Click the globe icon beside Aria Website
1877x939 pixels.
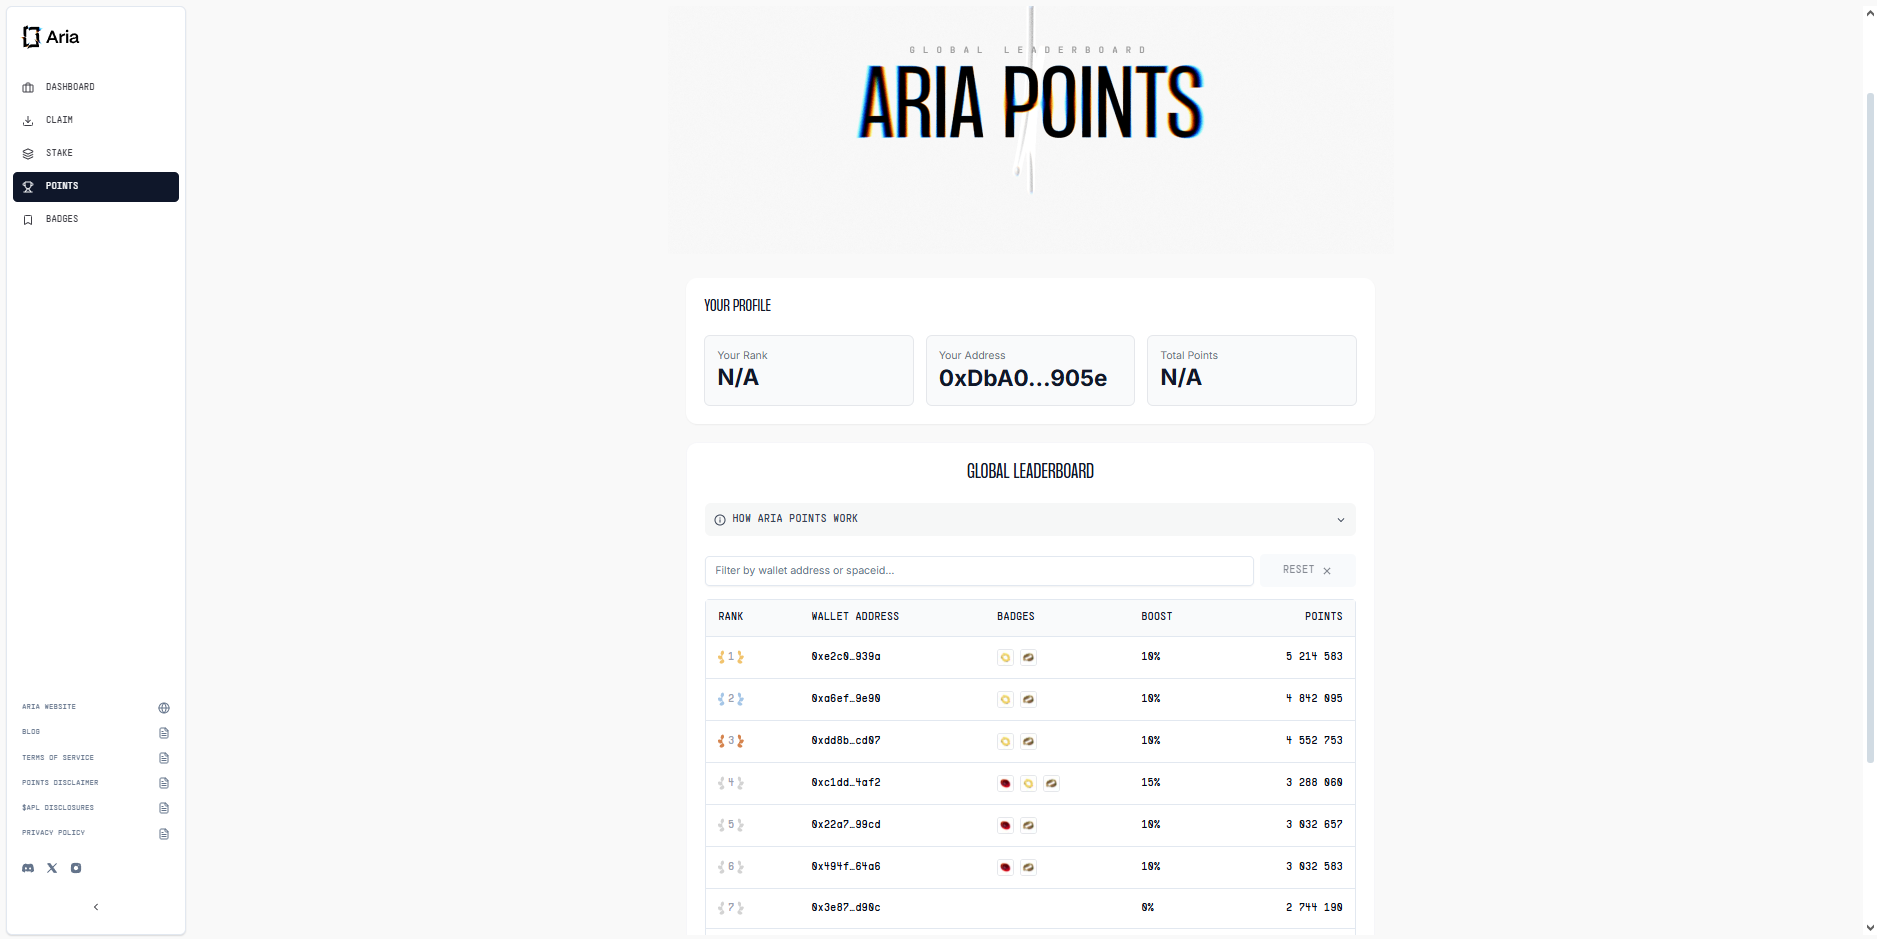(x=164, y=708)
